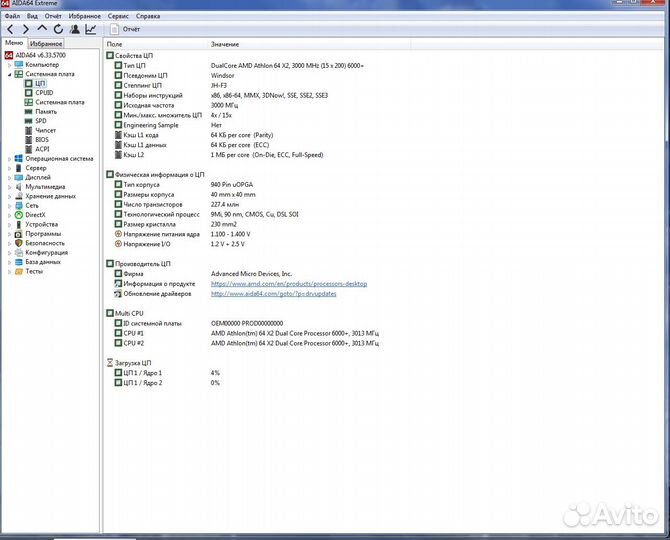670x540 pixels.
Task: Expand the Операционная система node
Action: [x=10, y=158]
